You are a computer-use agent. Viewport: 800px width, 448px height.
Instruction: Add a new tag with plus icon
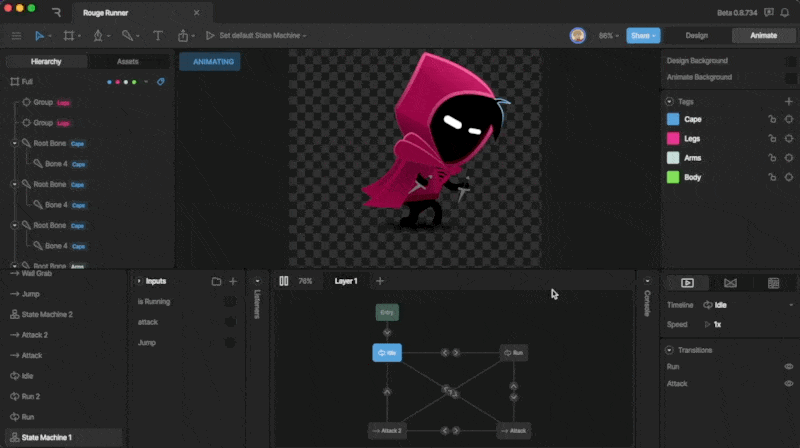point(789,101)
